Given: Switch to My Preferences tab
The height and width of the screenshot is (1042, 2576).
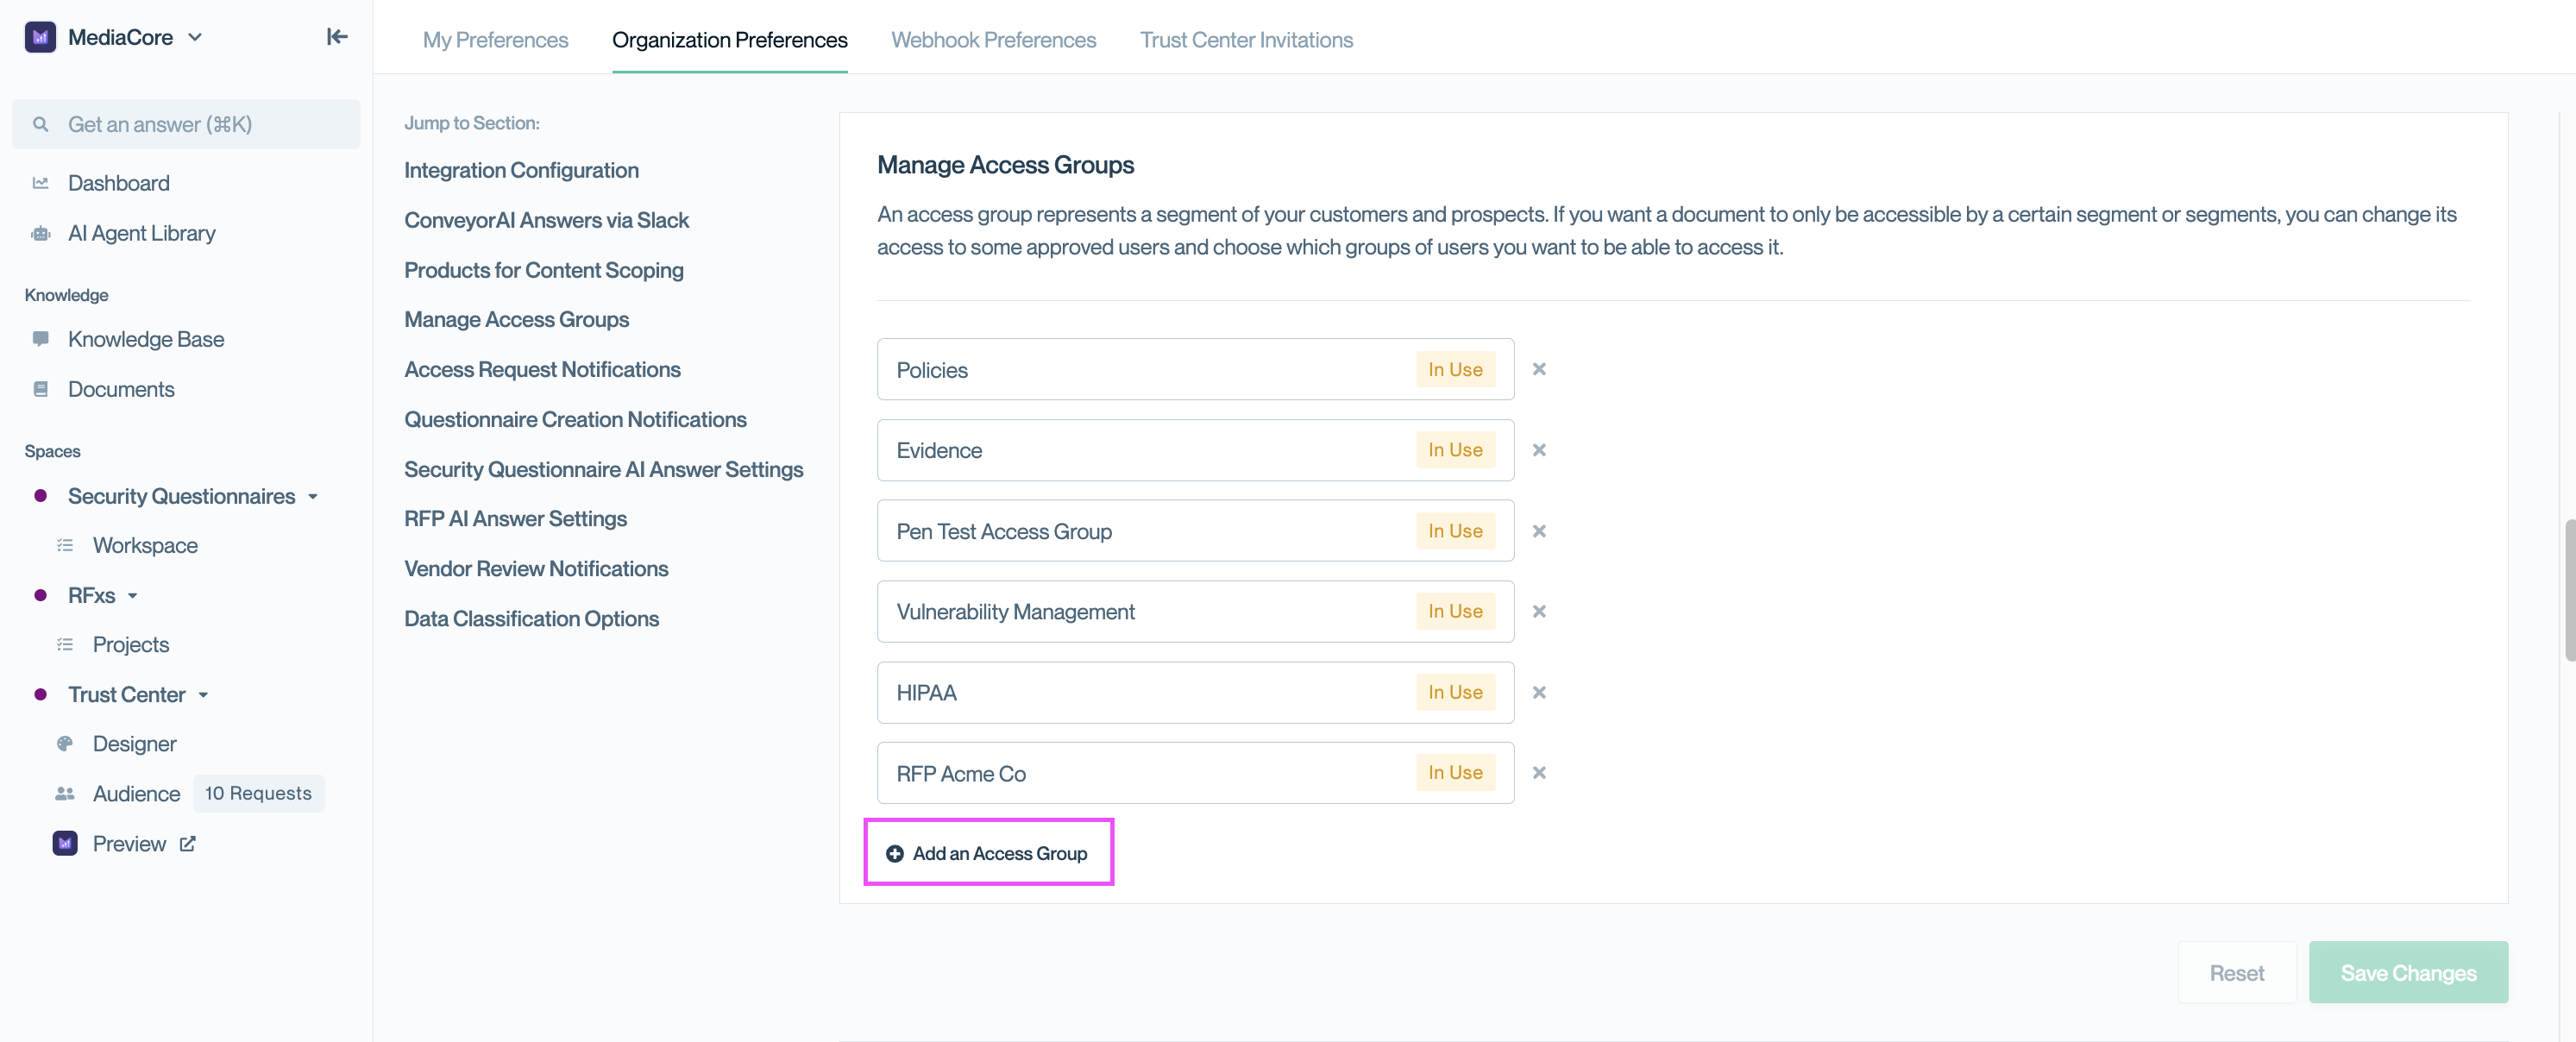Looking at the screenshot, I should click(495, 40).
